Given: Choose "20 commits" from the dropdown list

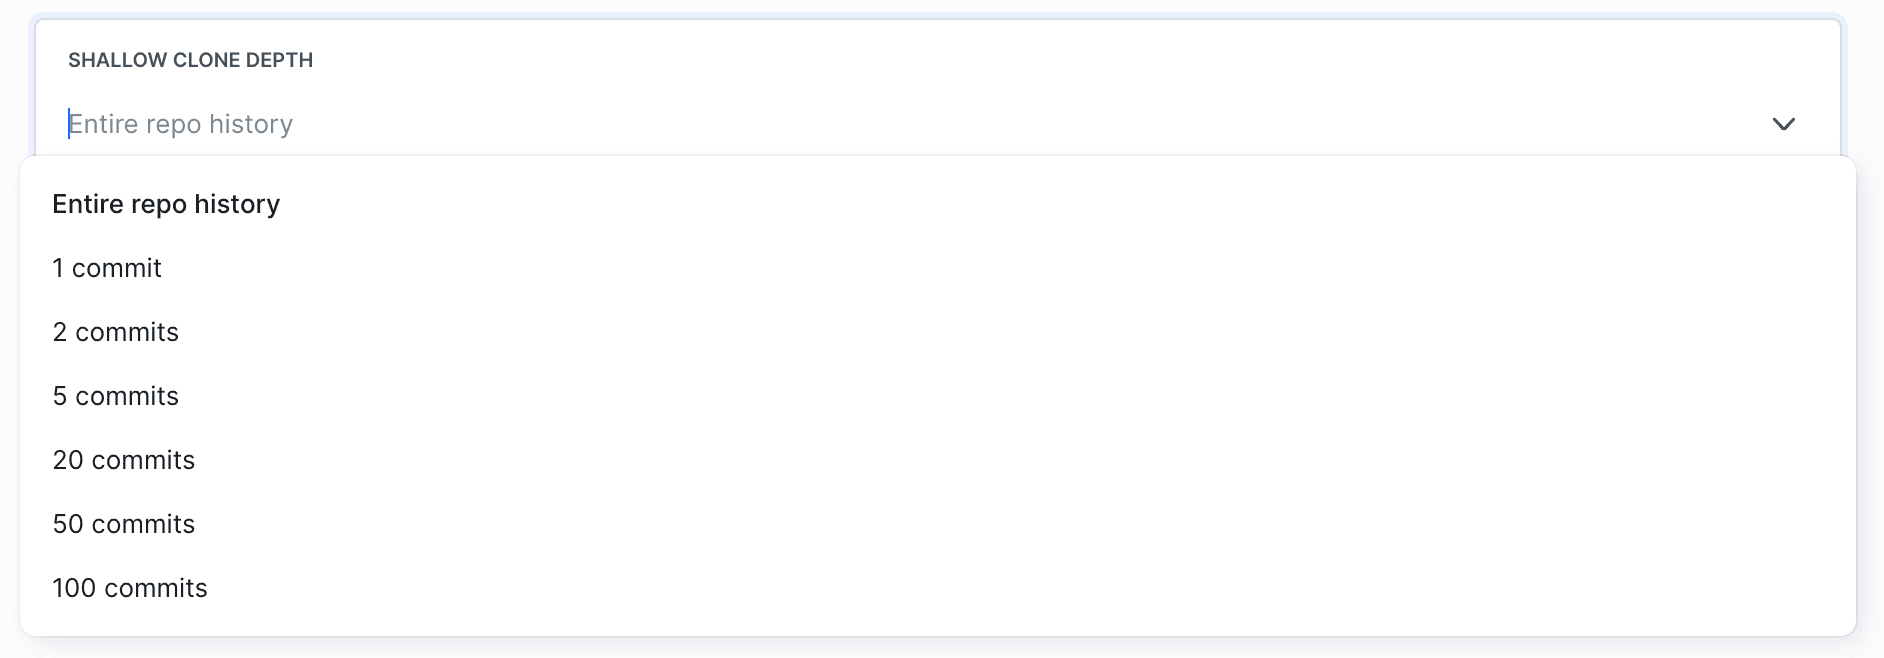Looking at the screenshot, I should (124, 460).
